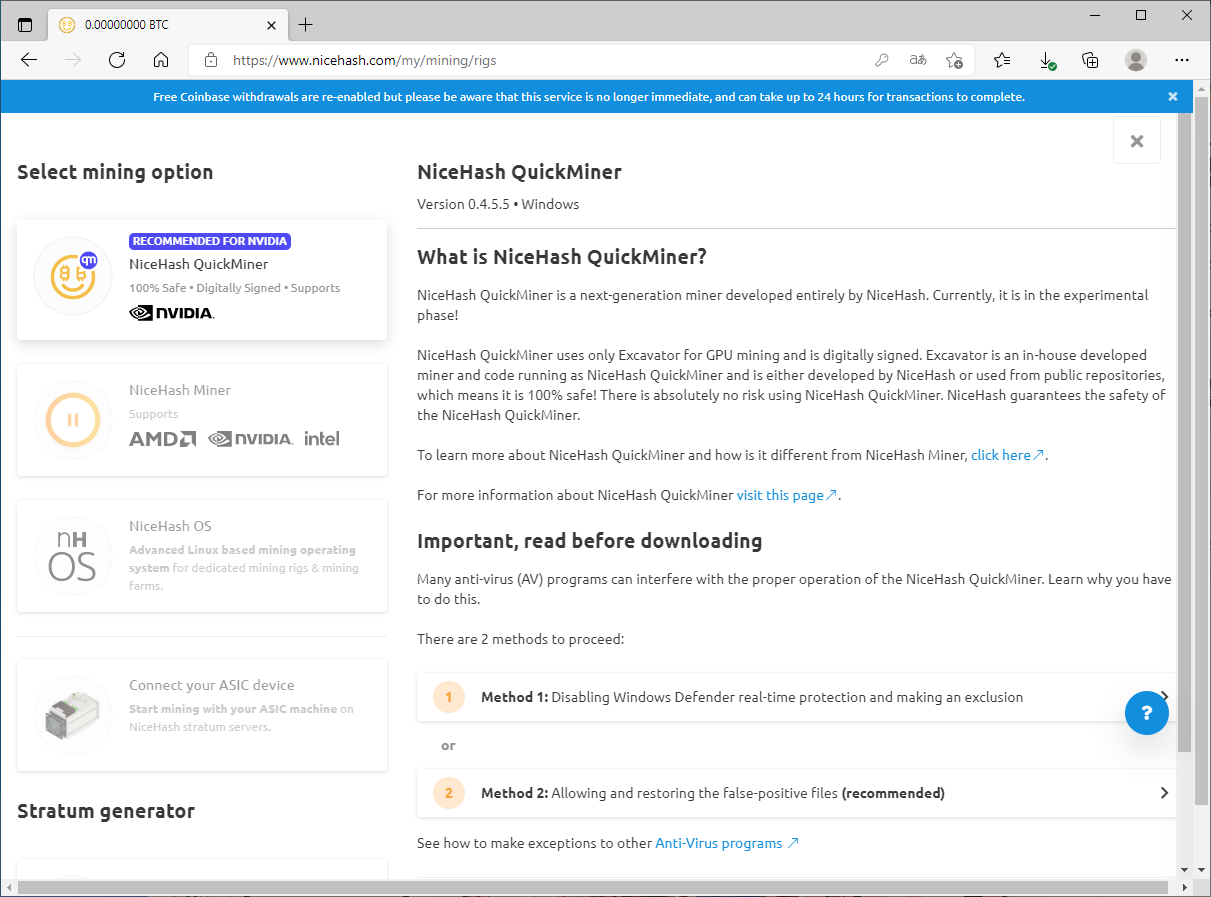Open the Collections panel
Screen dimensions: 1211x897
(1091, 60)
